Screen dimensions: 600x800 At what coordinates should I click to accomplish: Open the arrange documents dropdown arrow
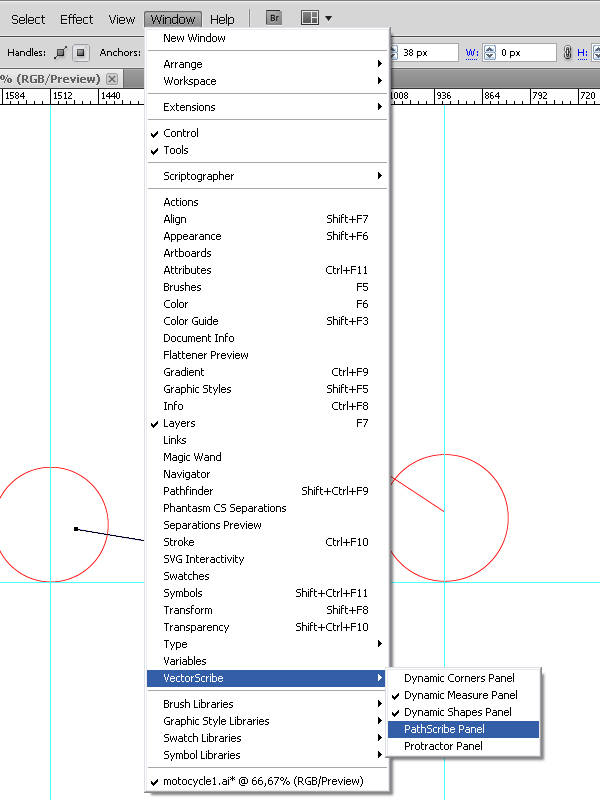329,18
